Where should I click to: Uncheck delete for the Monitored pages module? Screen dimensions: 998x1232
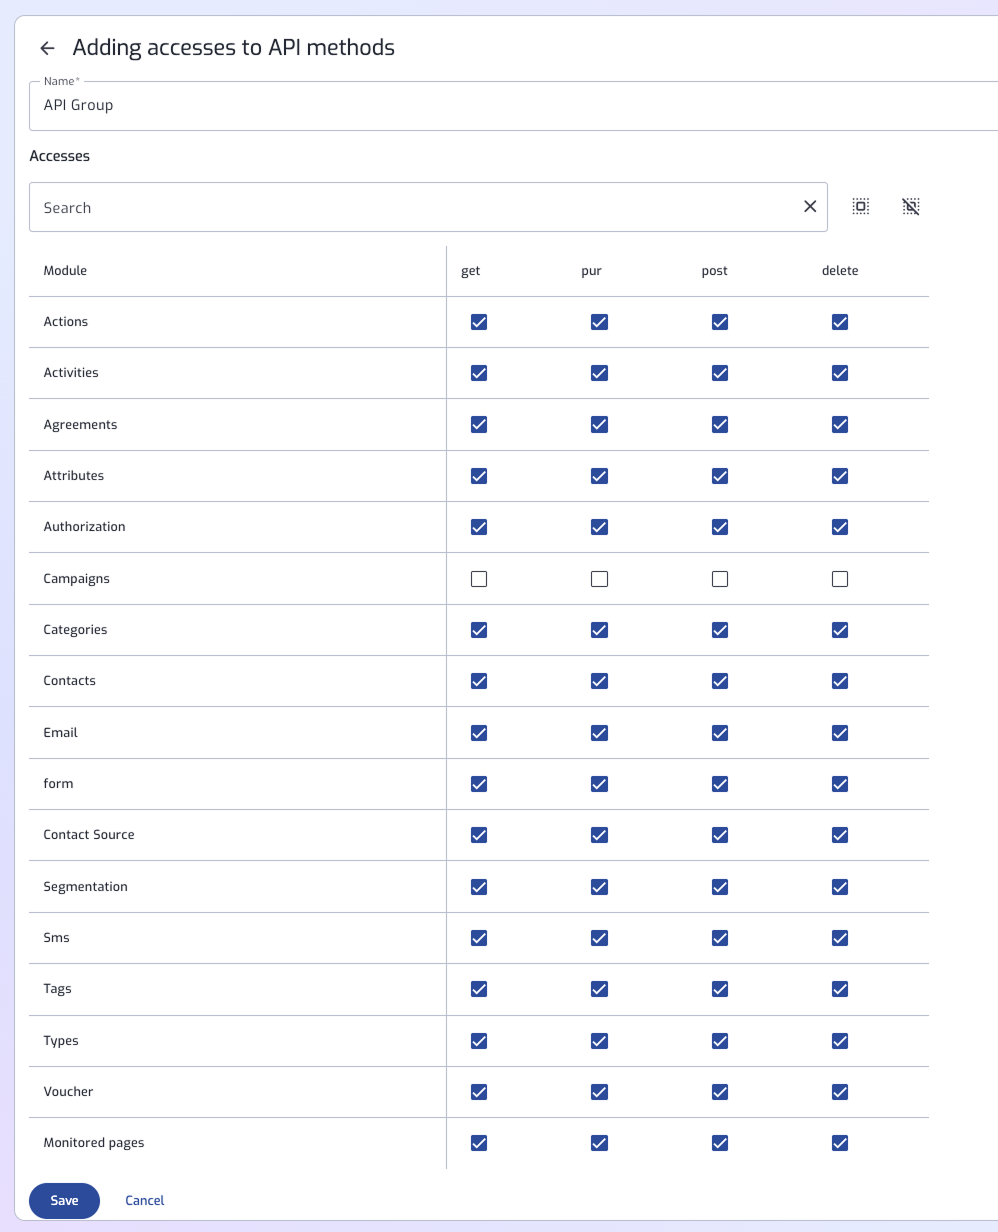point(840,1143)
